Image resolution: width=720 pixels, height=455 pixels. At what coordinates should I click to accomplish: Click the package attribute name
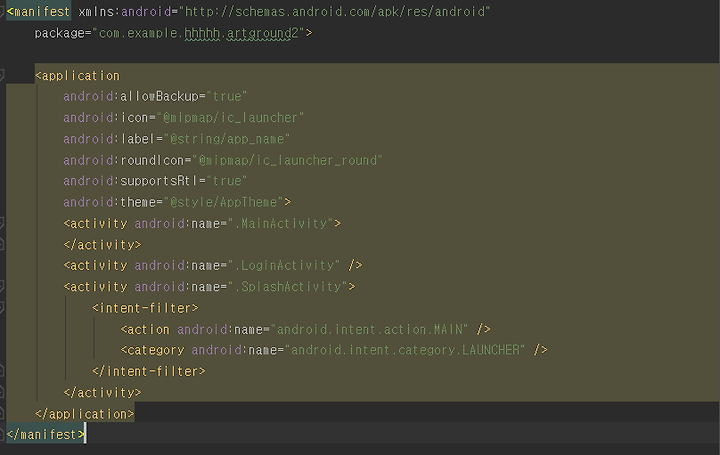[x=59, y=33]
